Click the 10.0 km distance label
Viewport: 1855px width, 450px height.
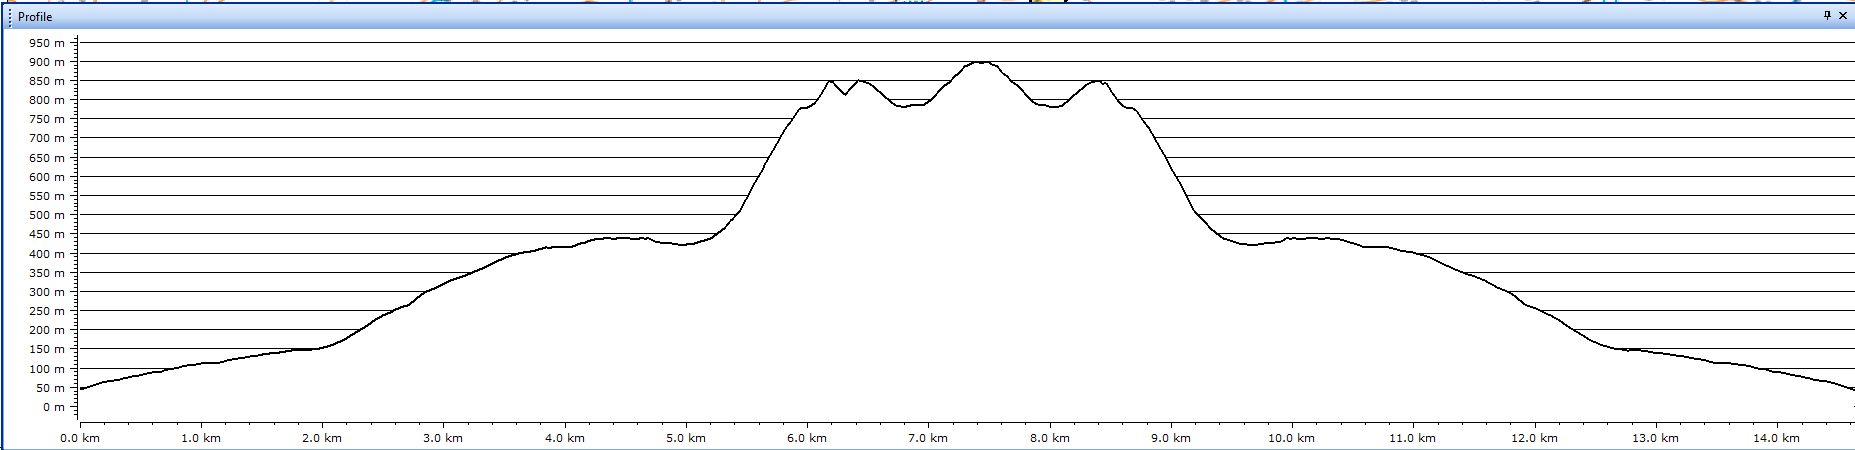1291,438
